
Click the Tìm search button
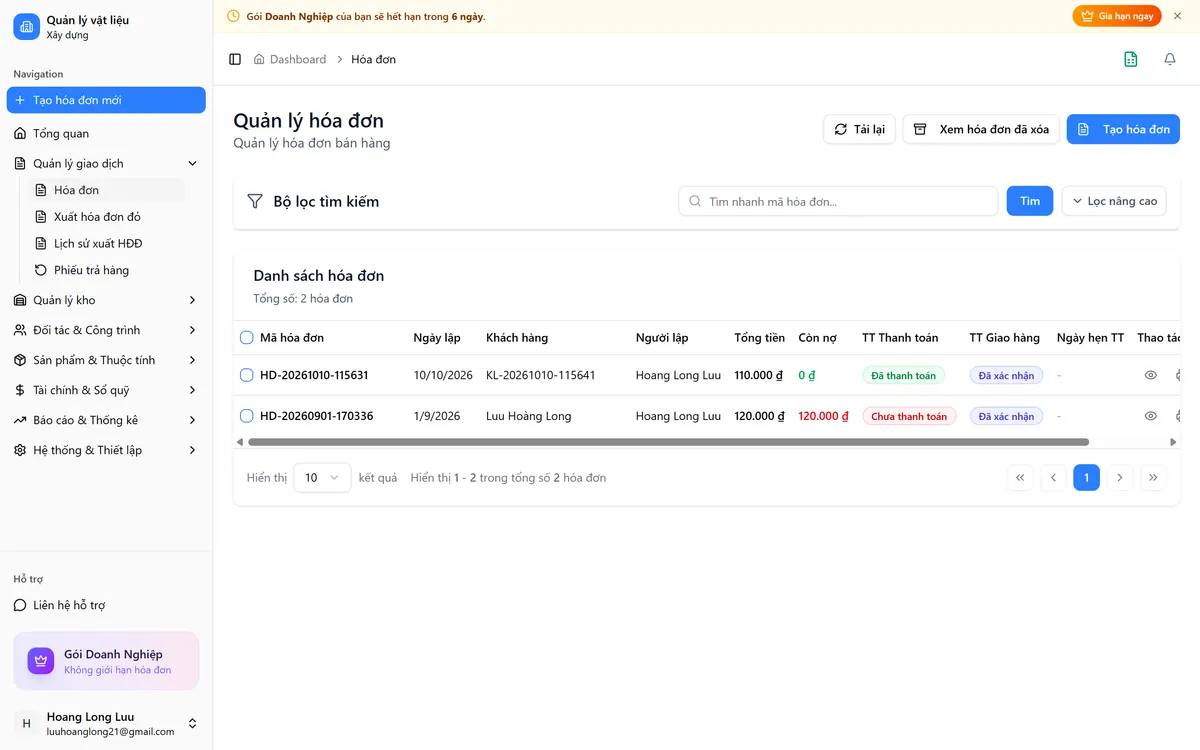[x=1029, y=201]
